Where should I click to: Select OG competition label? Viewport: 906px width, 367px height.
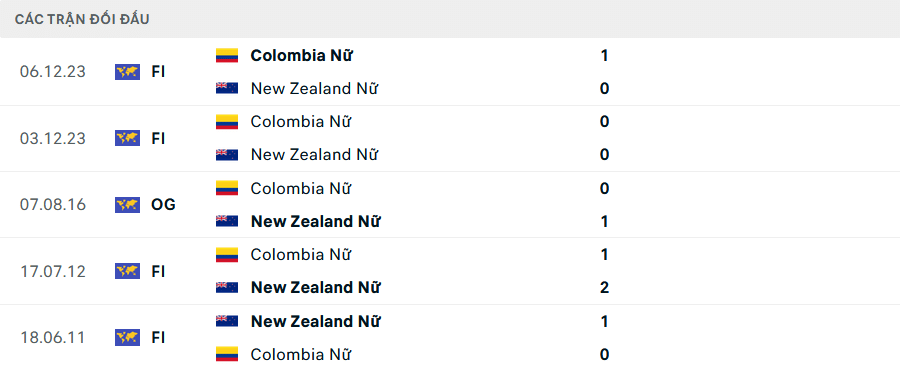coord(163,205)
